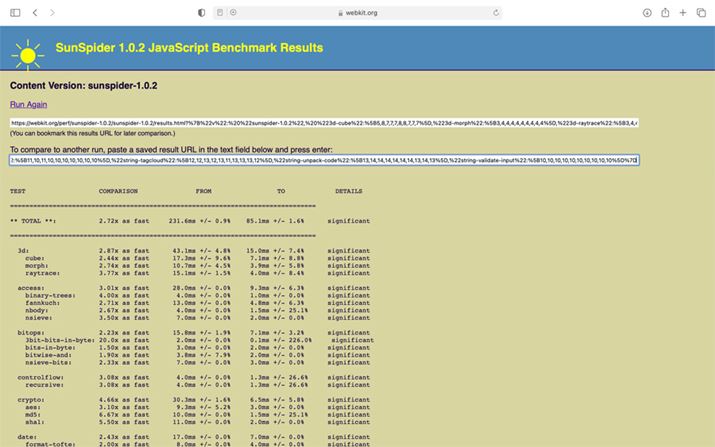Click the TO column header
This screenshot has width=715, height=447.
pyautogui.click(x=281, y=191)
